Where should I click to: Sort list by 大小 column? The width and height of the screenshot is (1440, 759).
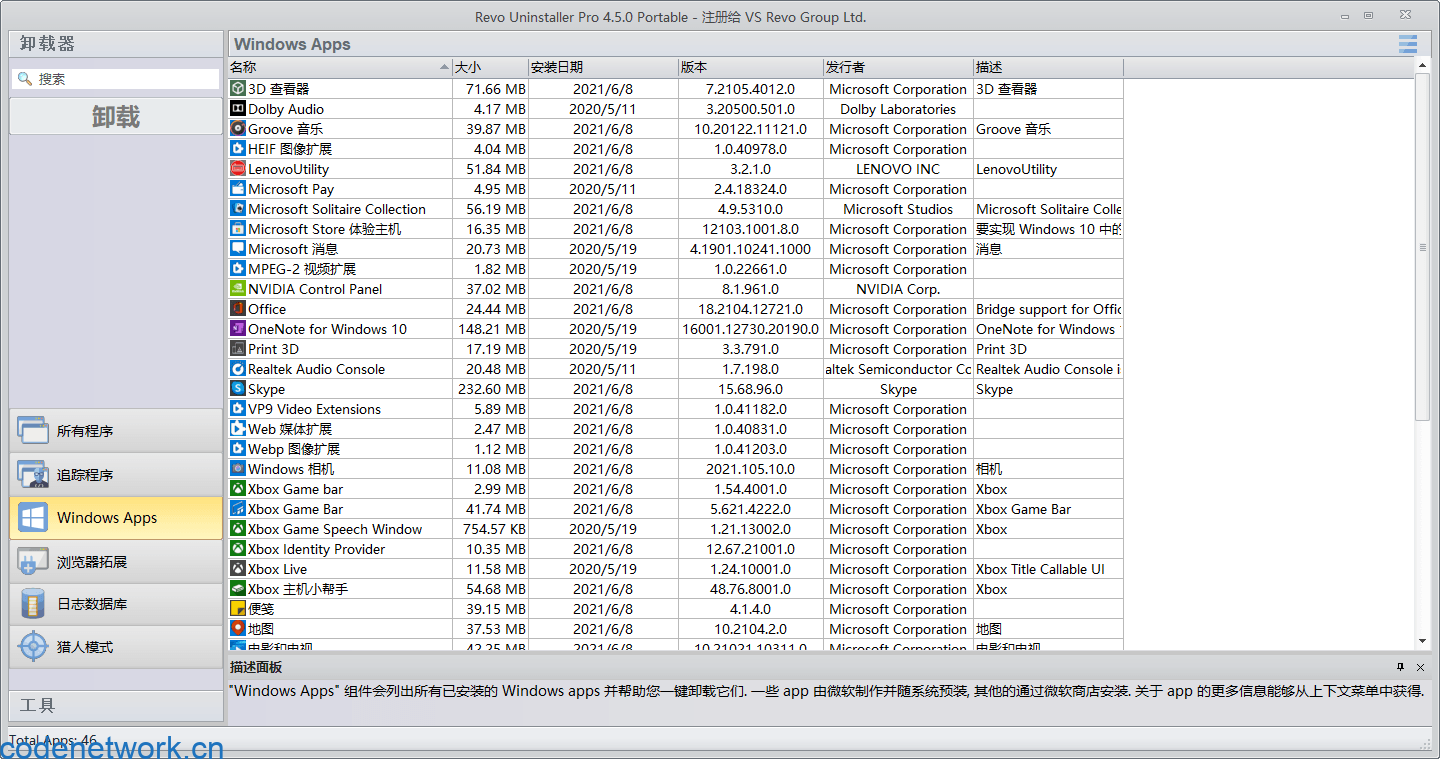click(490, 67)
